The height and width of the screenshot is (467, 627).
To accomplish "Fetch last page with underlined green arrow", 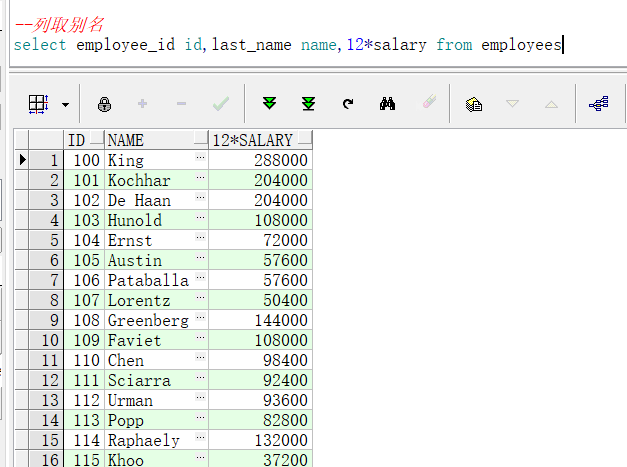I will 308,104.
